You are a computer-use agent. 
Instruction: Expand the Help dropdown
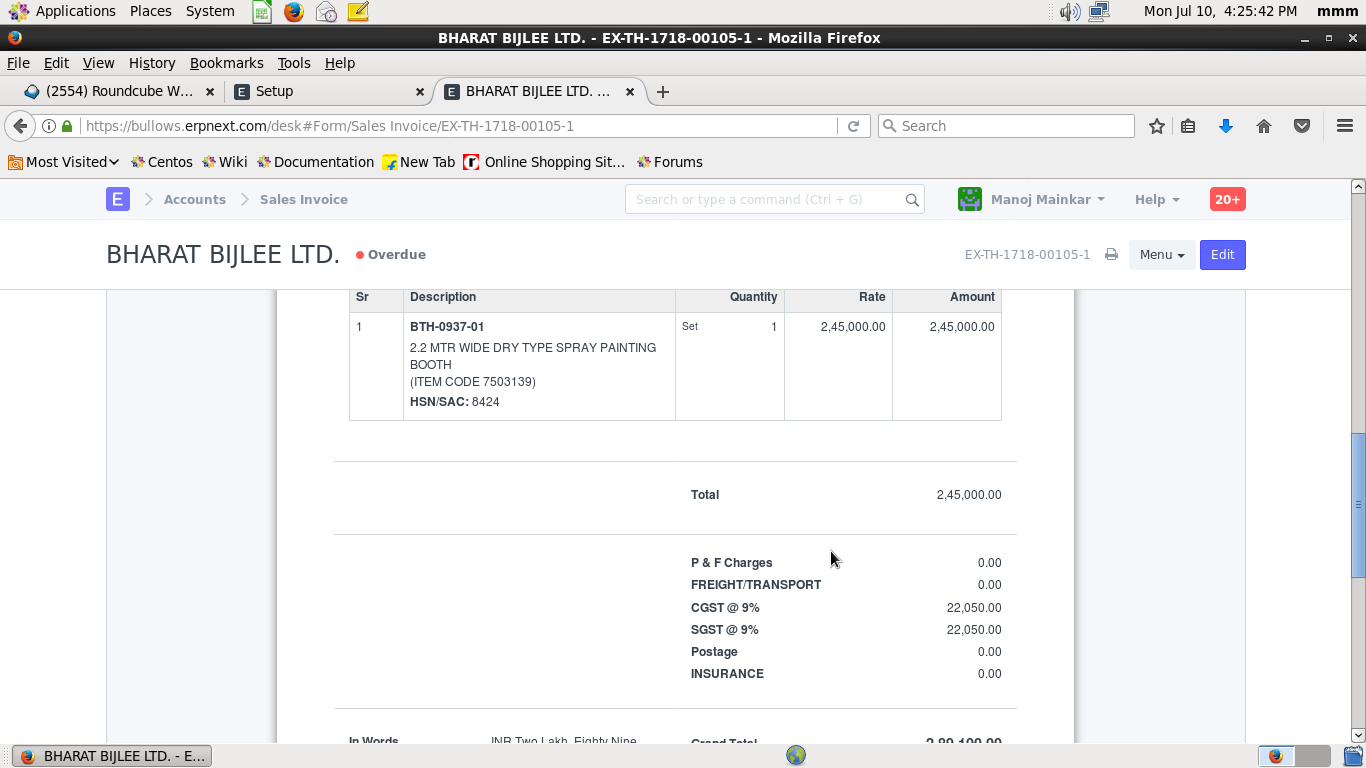point(1157,199)
